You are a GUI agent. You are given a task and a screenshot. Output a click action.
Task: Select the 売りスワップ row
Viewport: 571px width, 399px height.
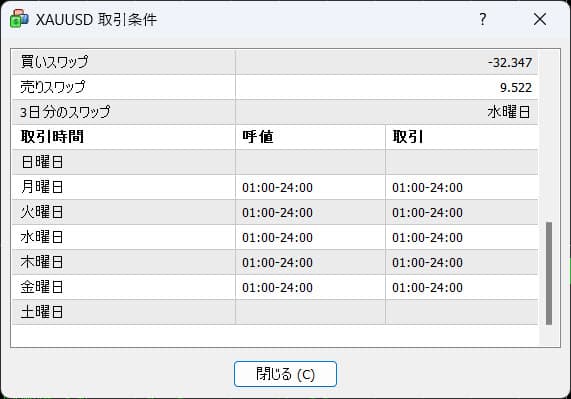point(275,87)
